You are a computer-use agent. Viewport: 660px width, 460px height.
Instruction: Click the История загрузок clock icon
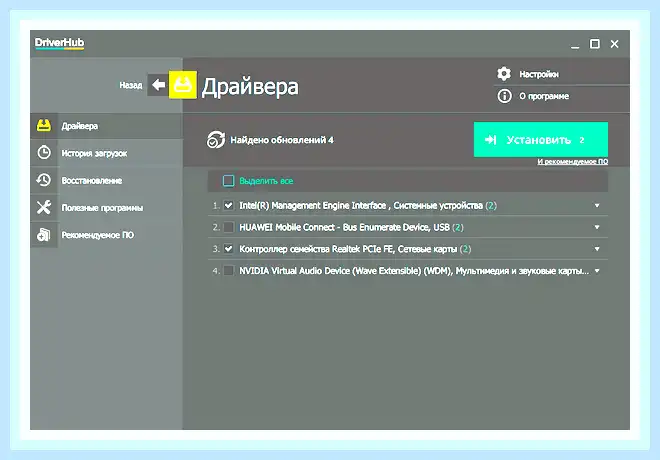click(x=44, y=152)
